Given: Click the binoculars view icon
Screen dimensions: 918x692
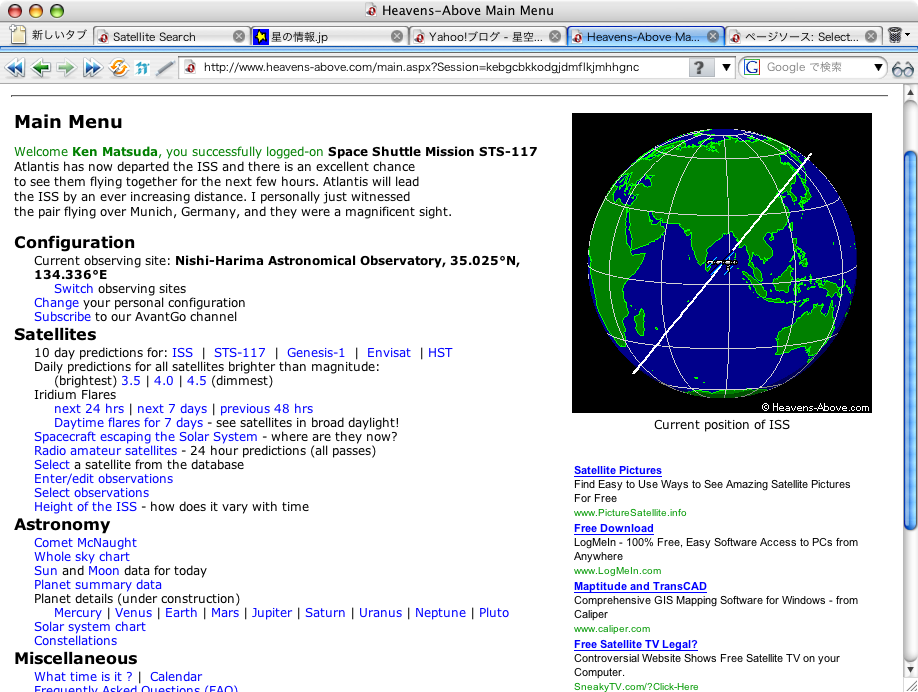Looking at the screenshot, I should click(902, 69).
